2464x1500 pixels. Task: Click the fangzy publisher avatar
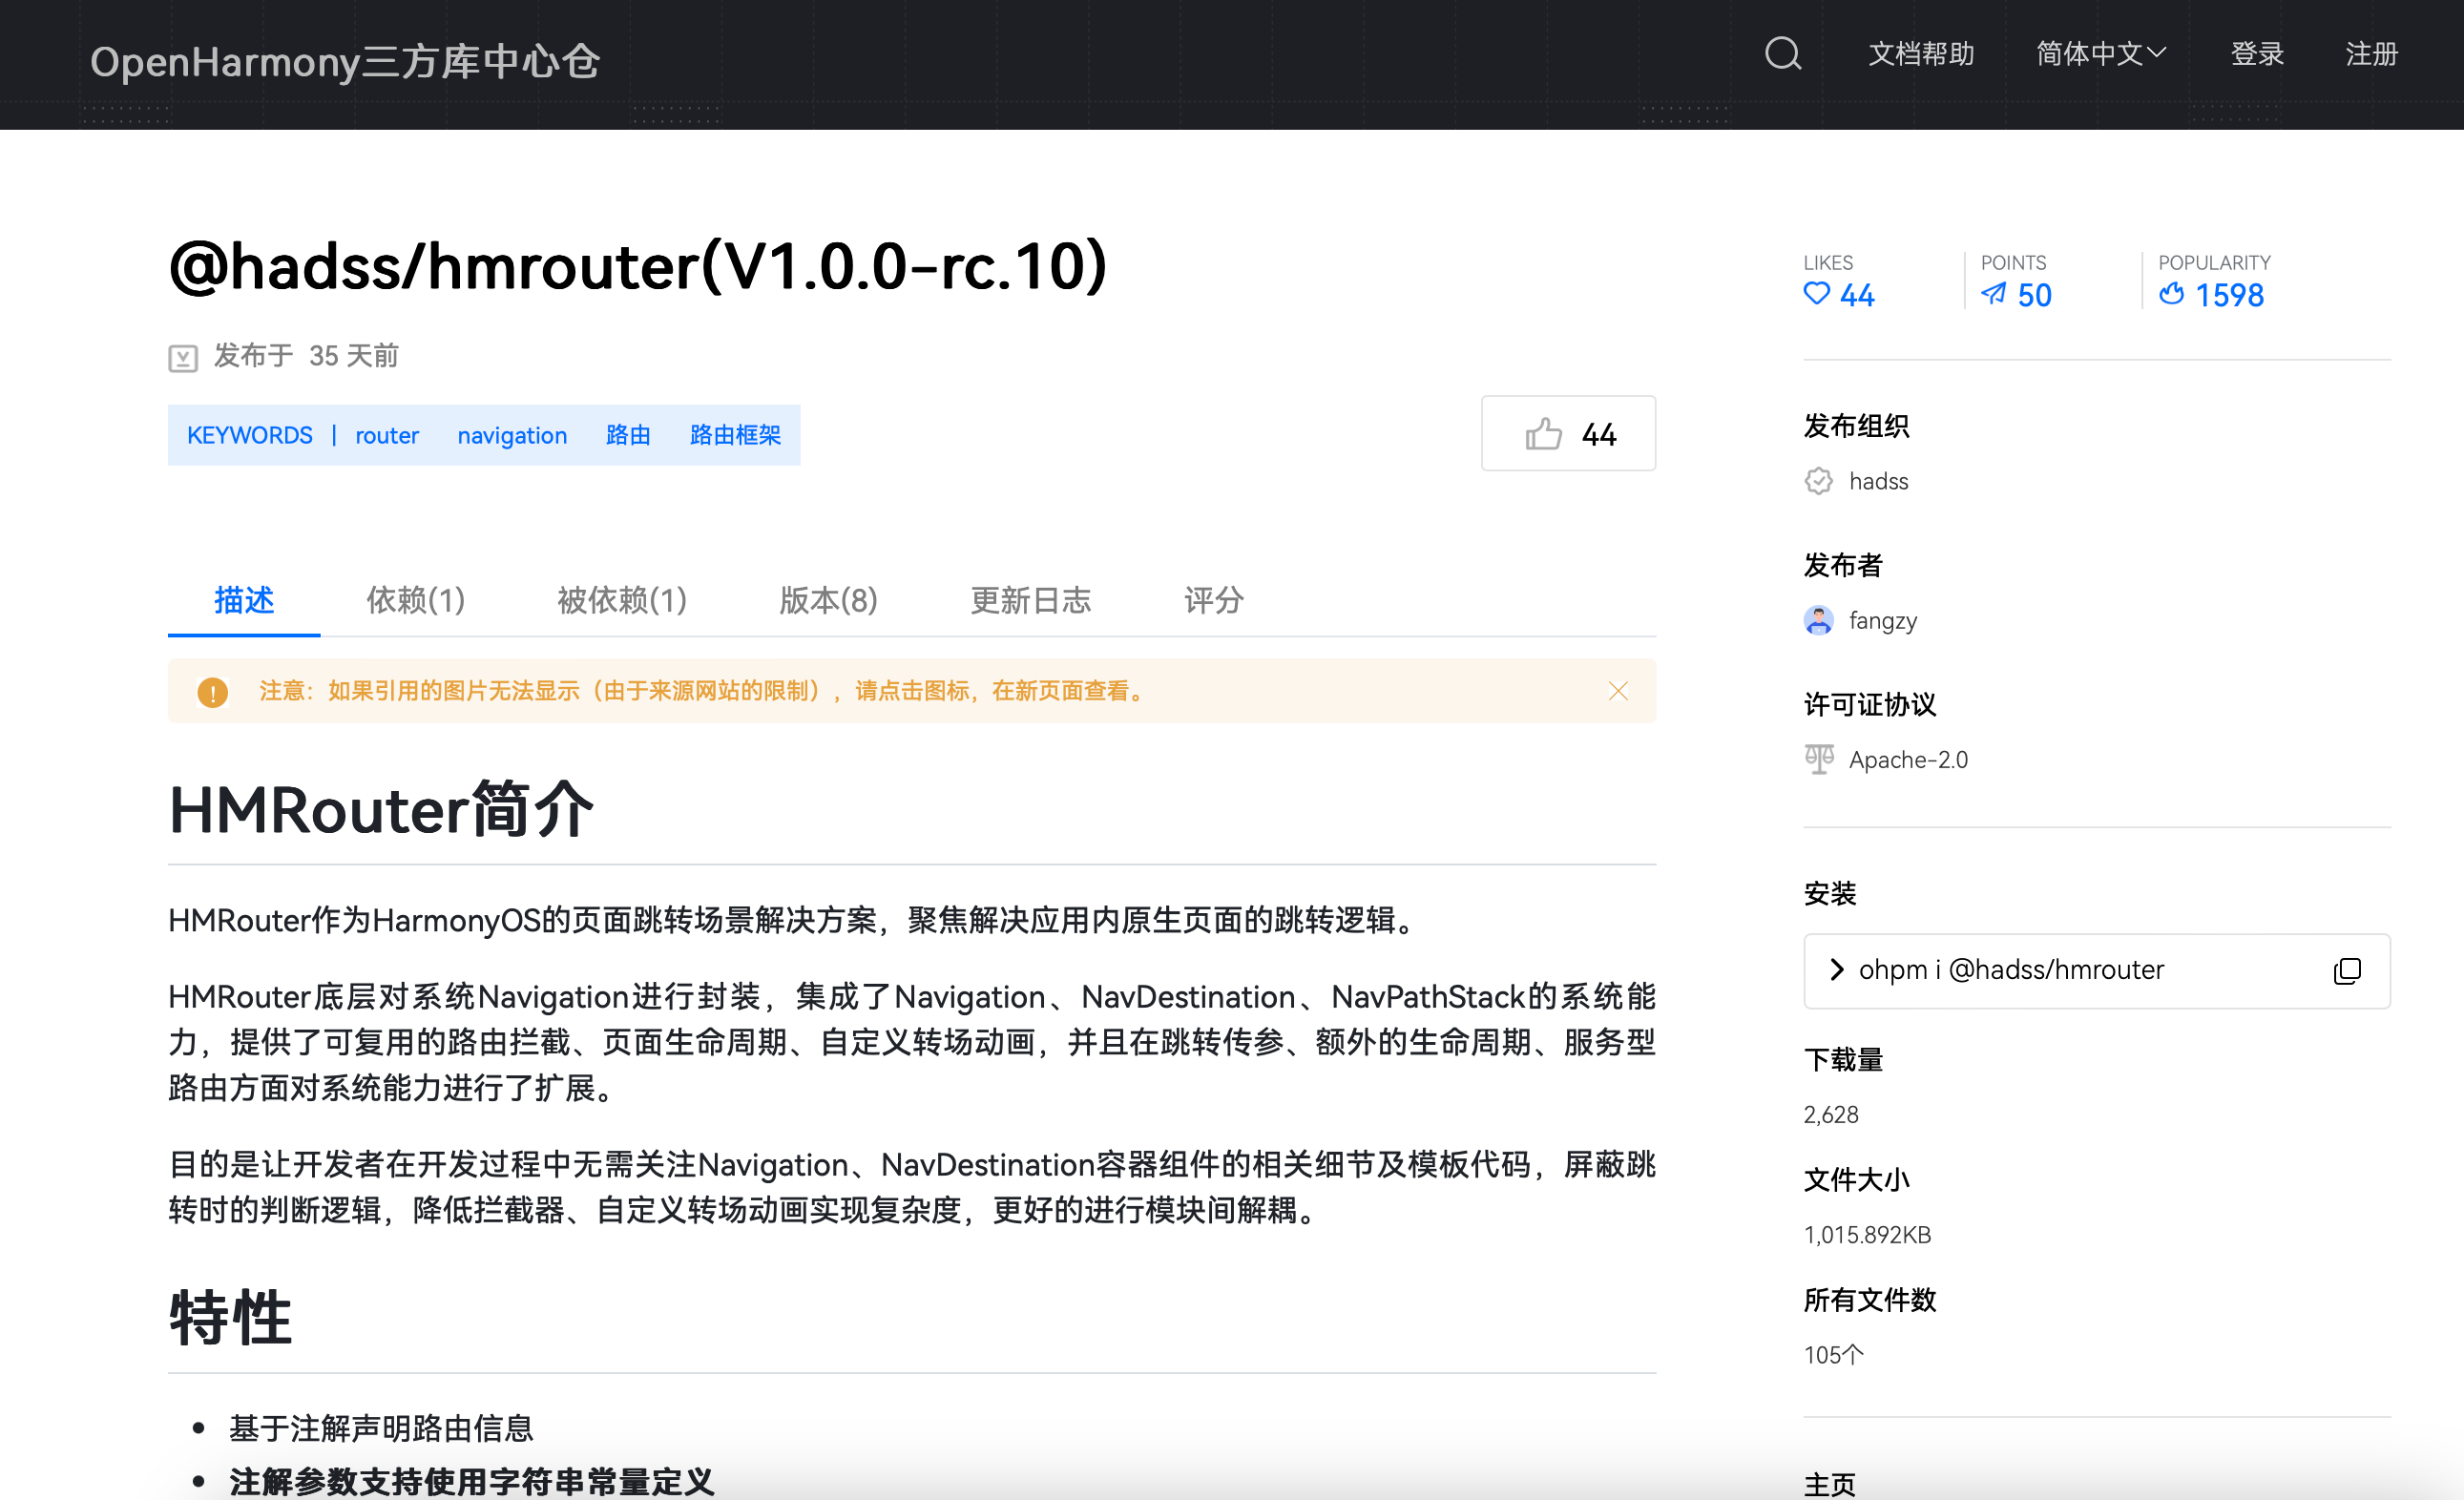(1818, 620)
